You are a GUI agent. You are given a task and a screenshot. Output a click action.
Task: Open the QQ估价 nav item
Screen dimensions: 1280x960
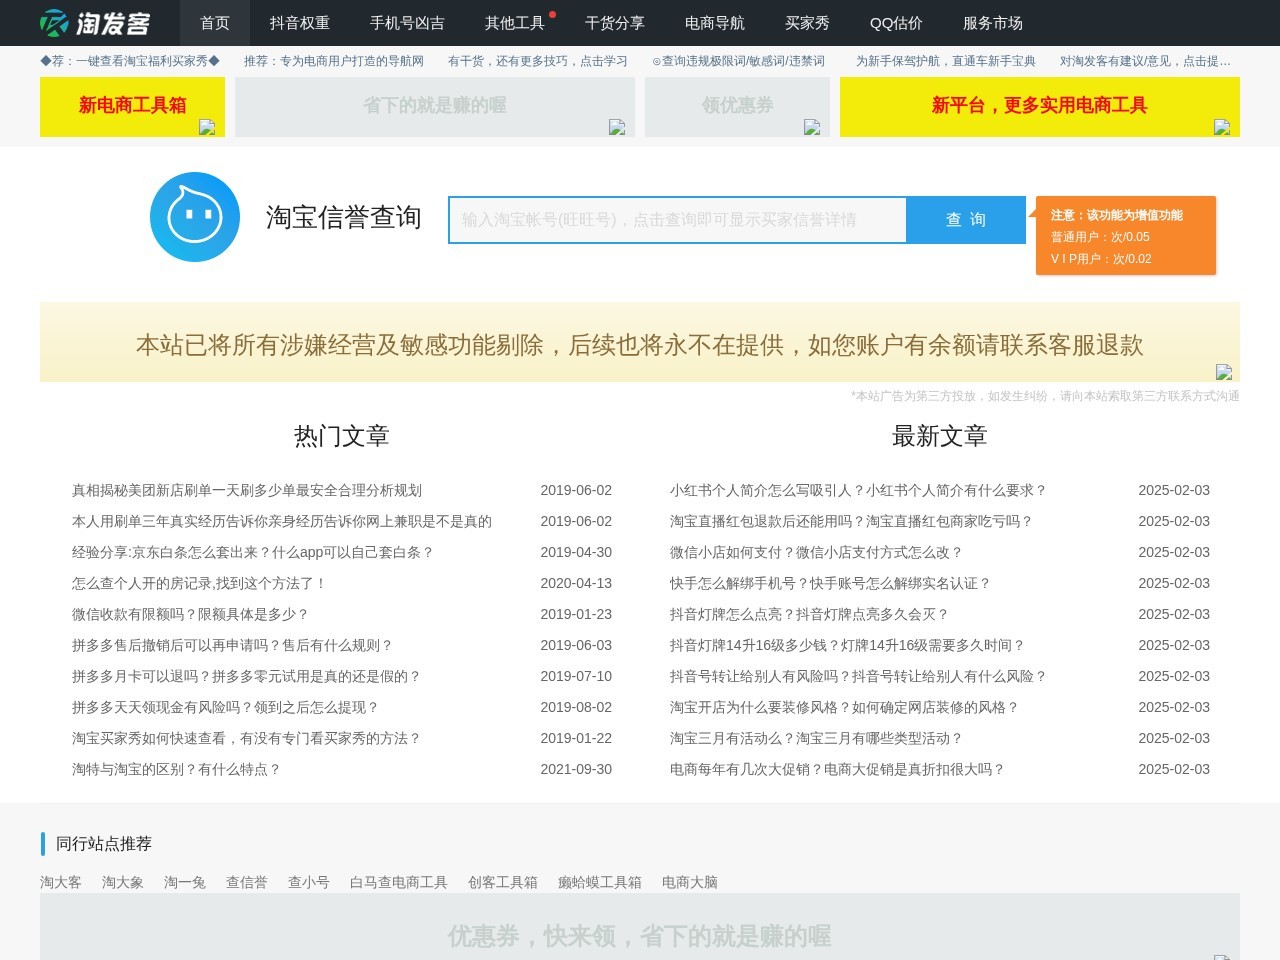tap(896, 23)
